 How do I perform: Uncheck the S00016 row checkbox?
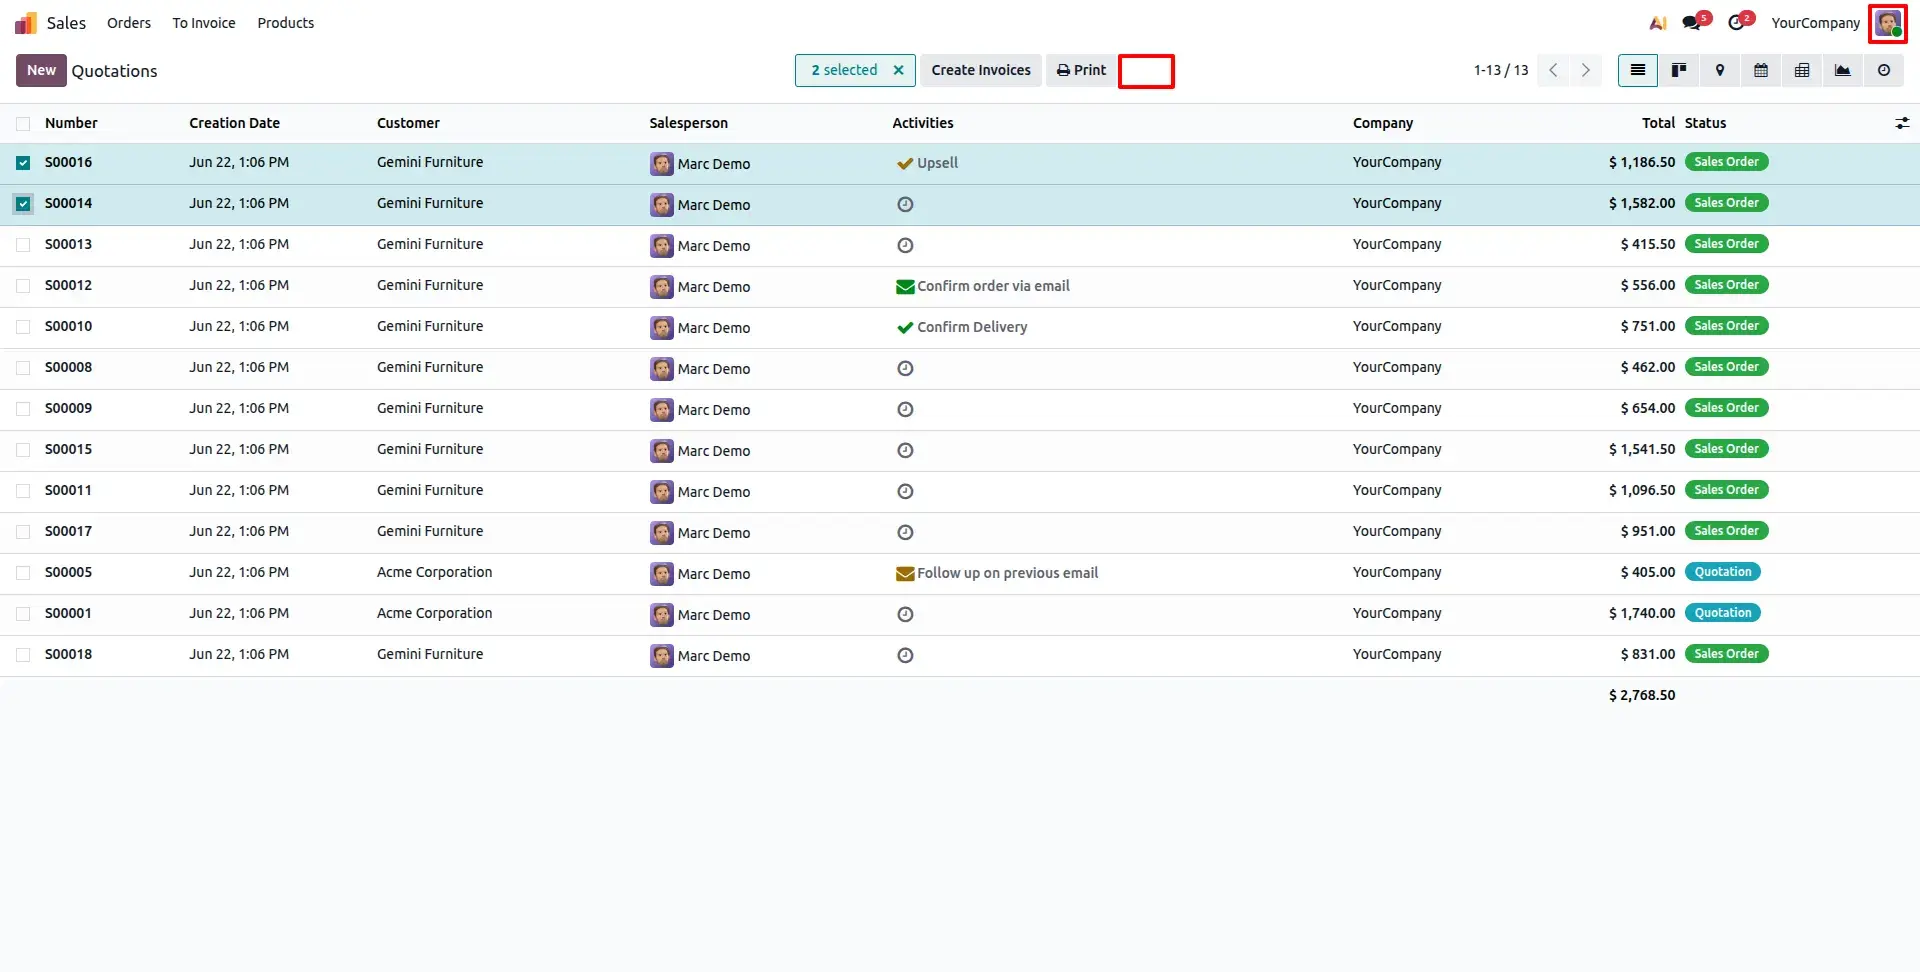(23, 163)
